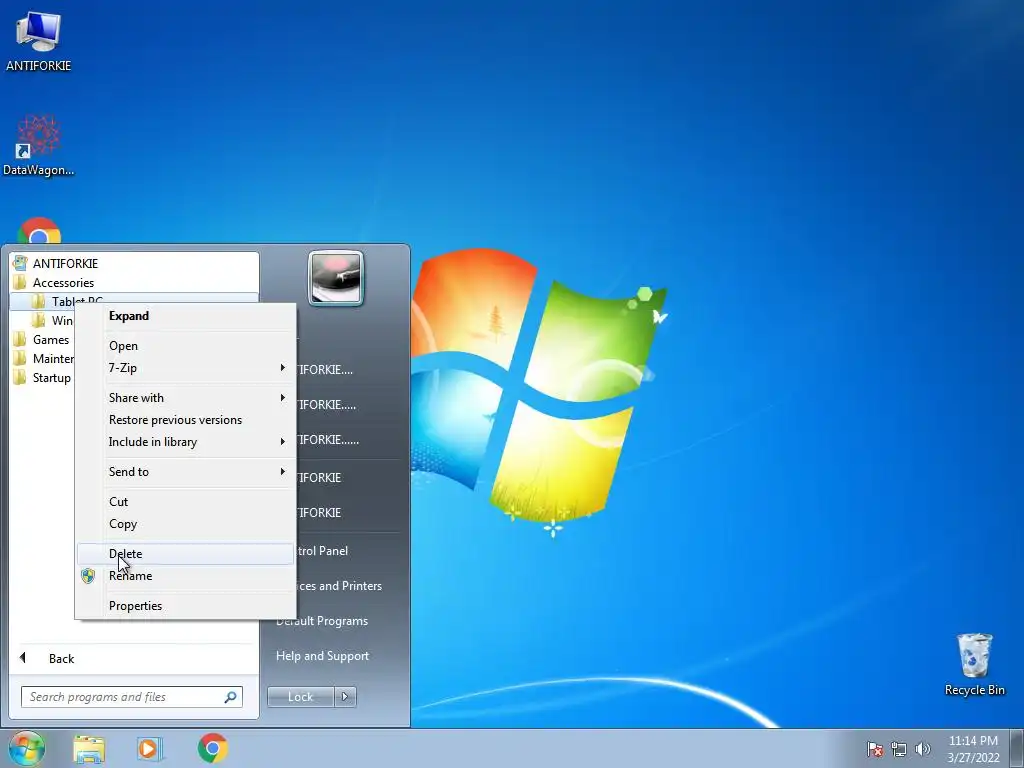Launch Windows Media Player from taskbar

[x=150, y=748]
